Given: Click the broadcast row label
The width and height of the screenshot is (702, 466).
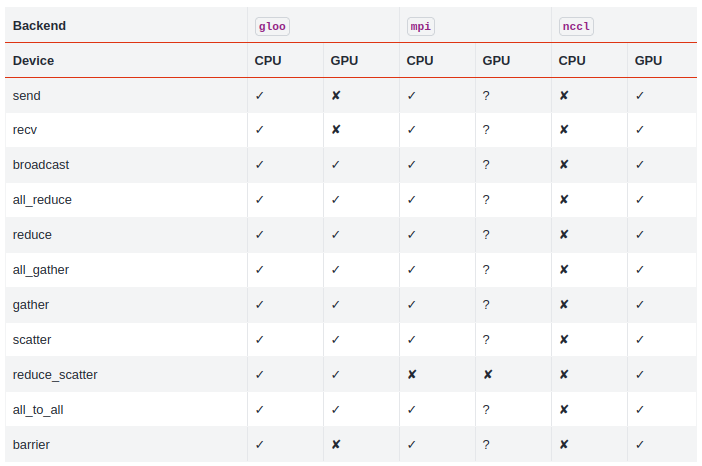Looking at the screenshot, I should point(41,165).
